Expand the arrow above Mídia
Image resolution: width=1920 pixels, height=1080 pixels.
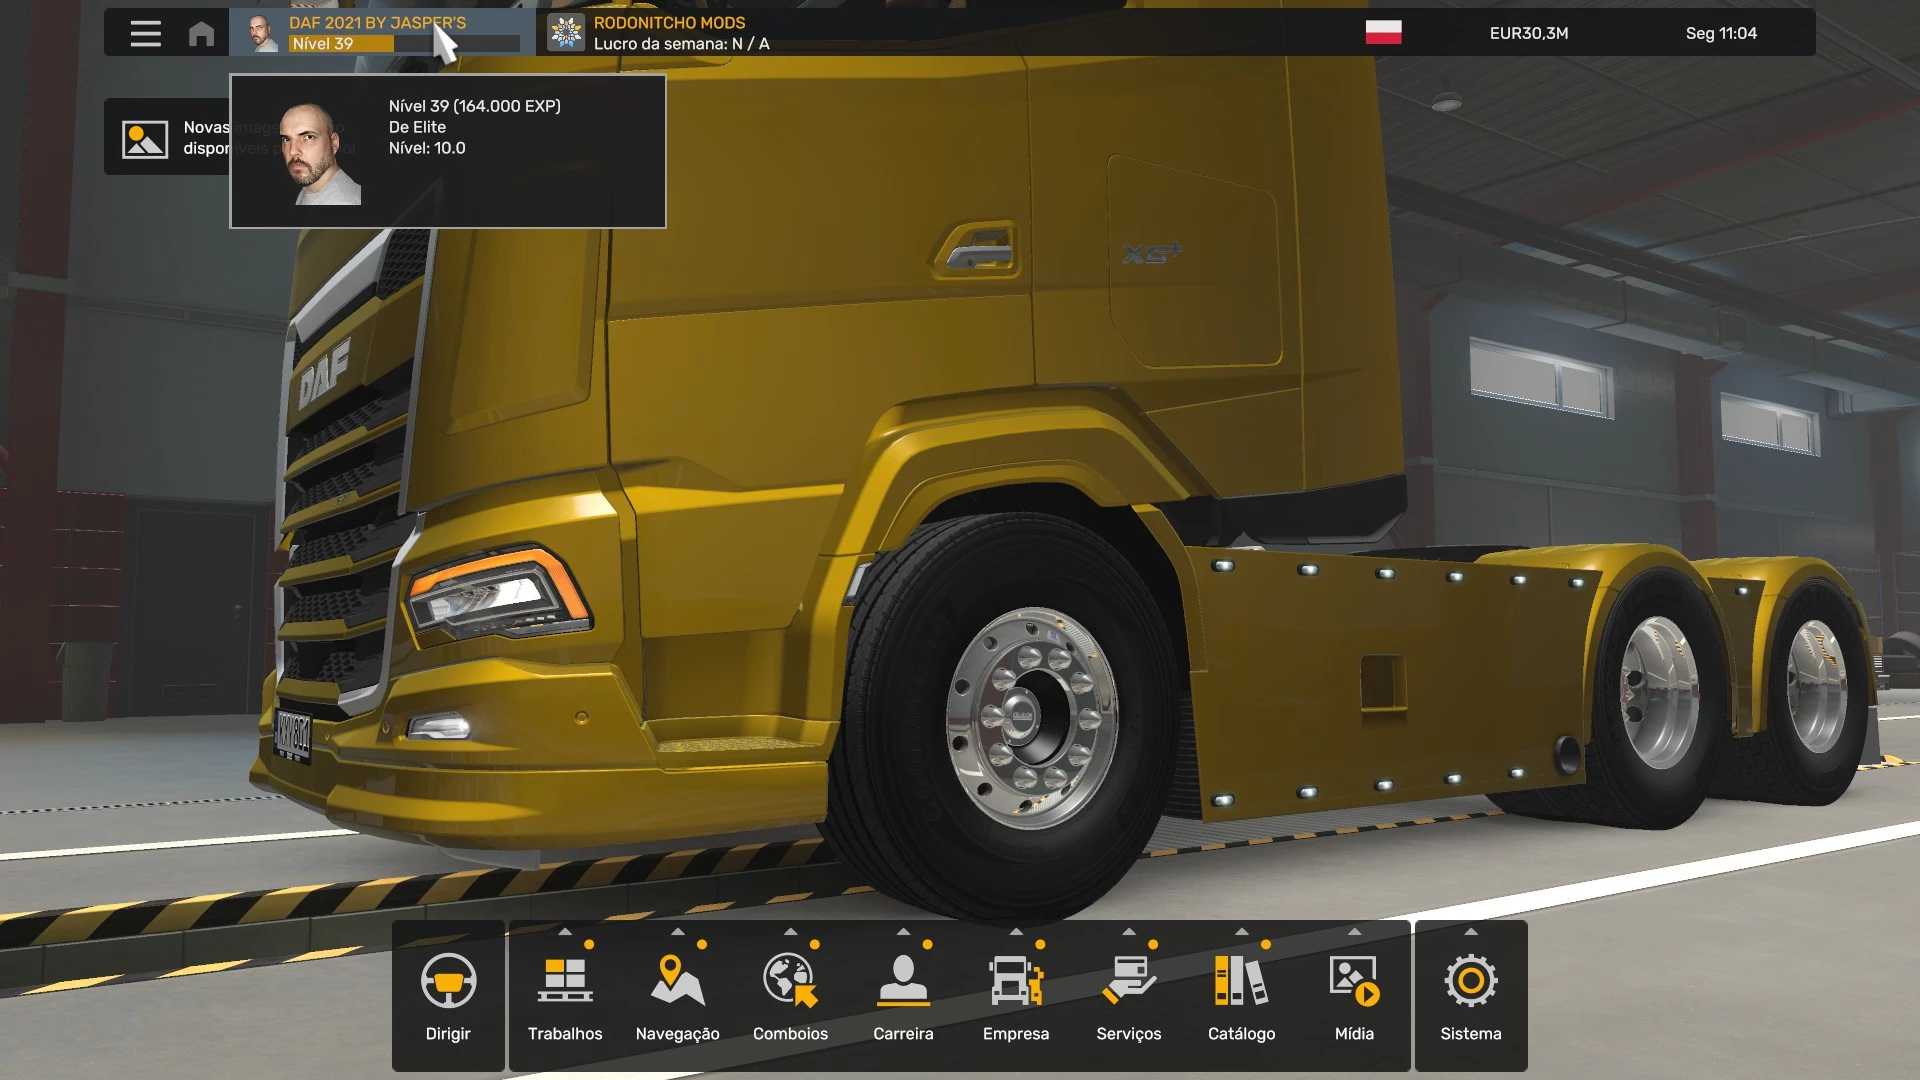tap(1354, 932)
